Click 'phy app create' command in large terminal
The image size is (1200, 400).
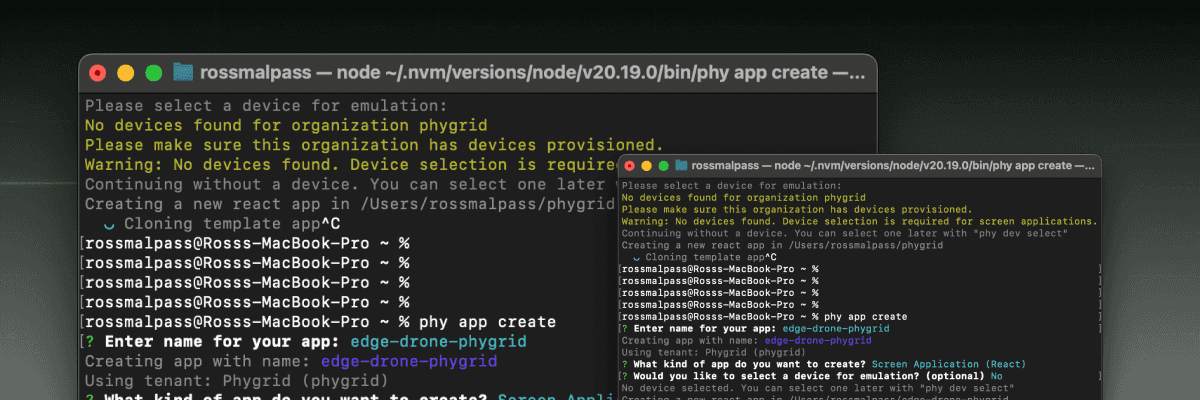pyautogui.click(x=487, y=322)
